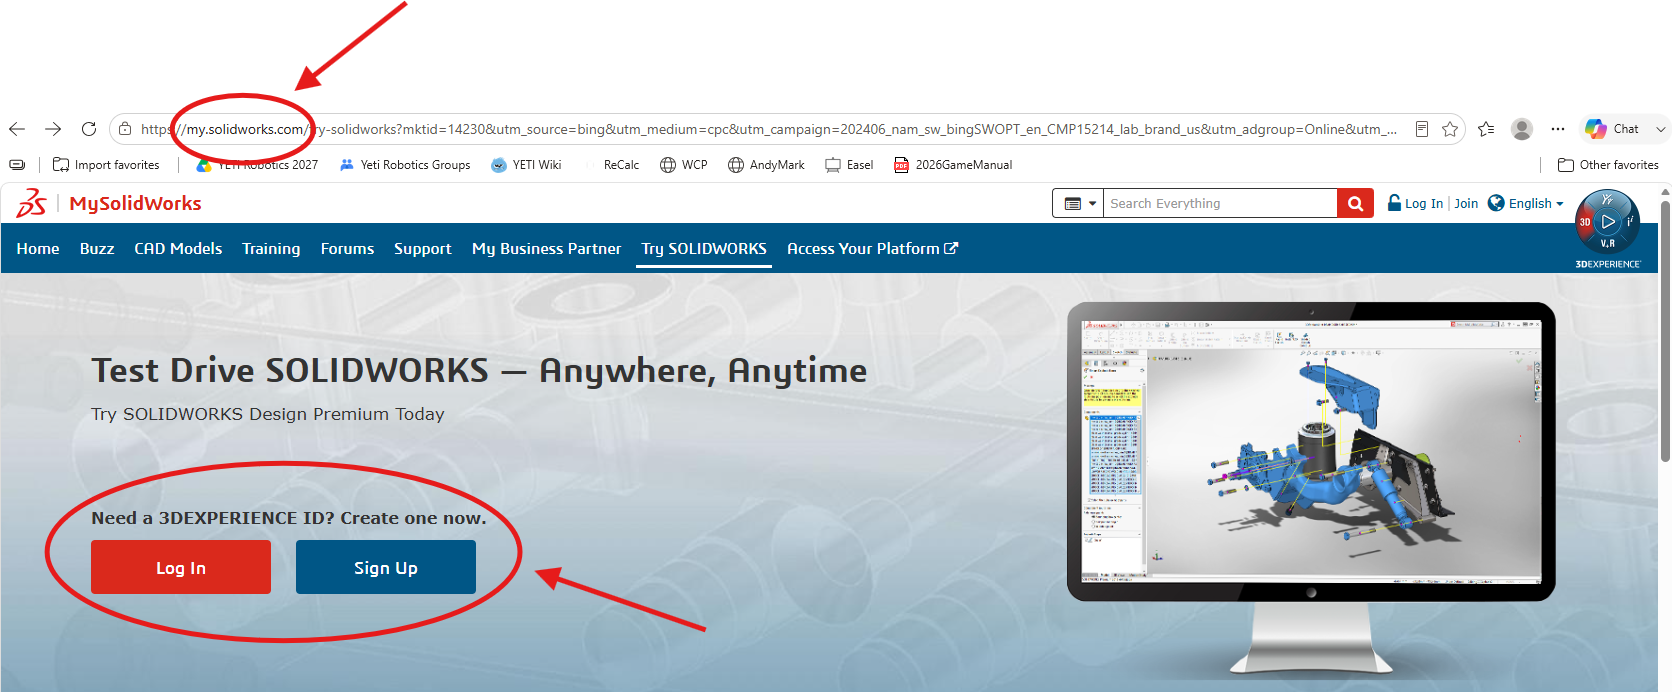Open Access Your Platform external link
This screenshot has width=1672, height=692.
[872, 248]
